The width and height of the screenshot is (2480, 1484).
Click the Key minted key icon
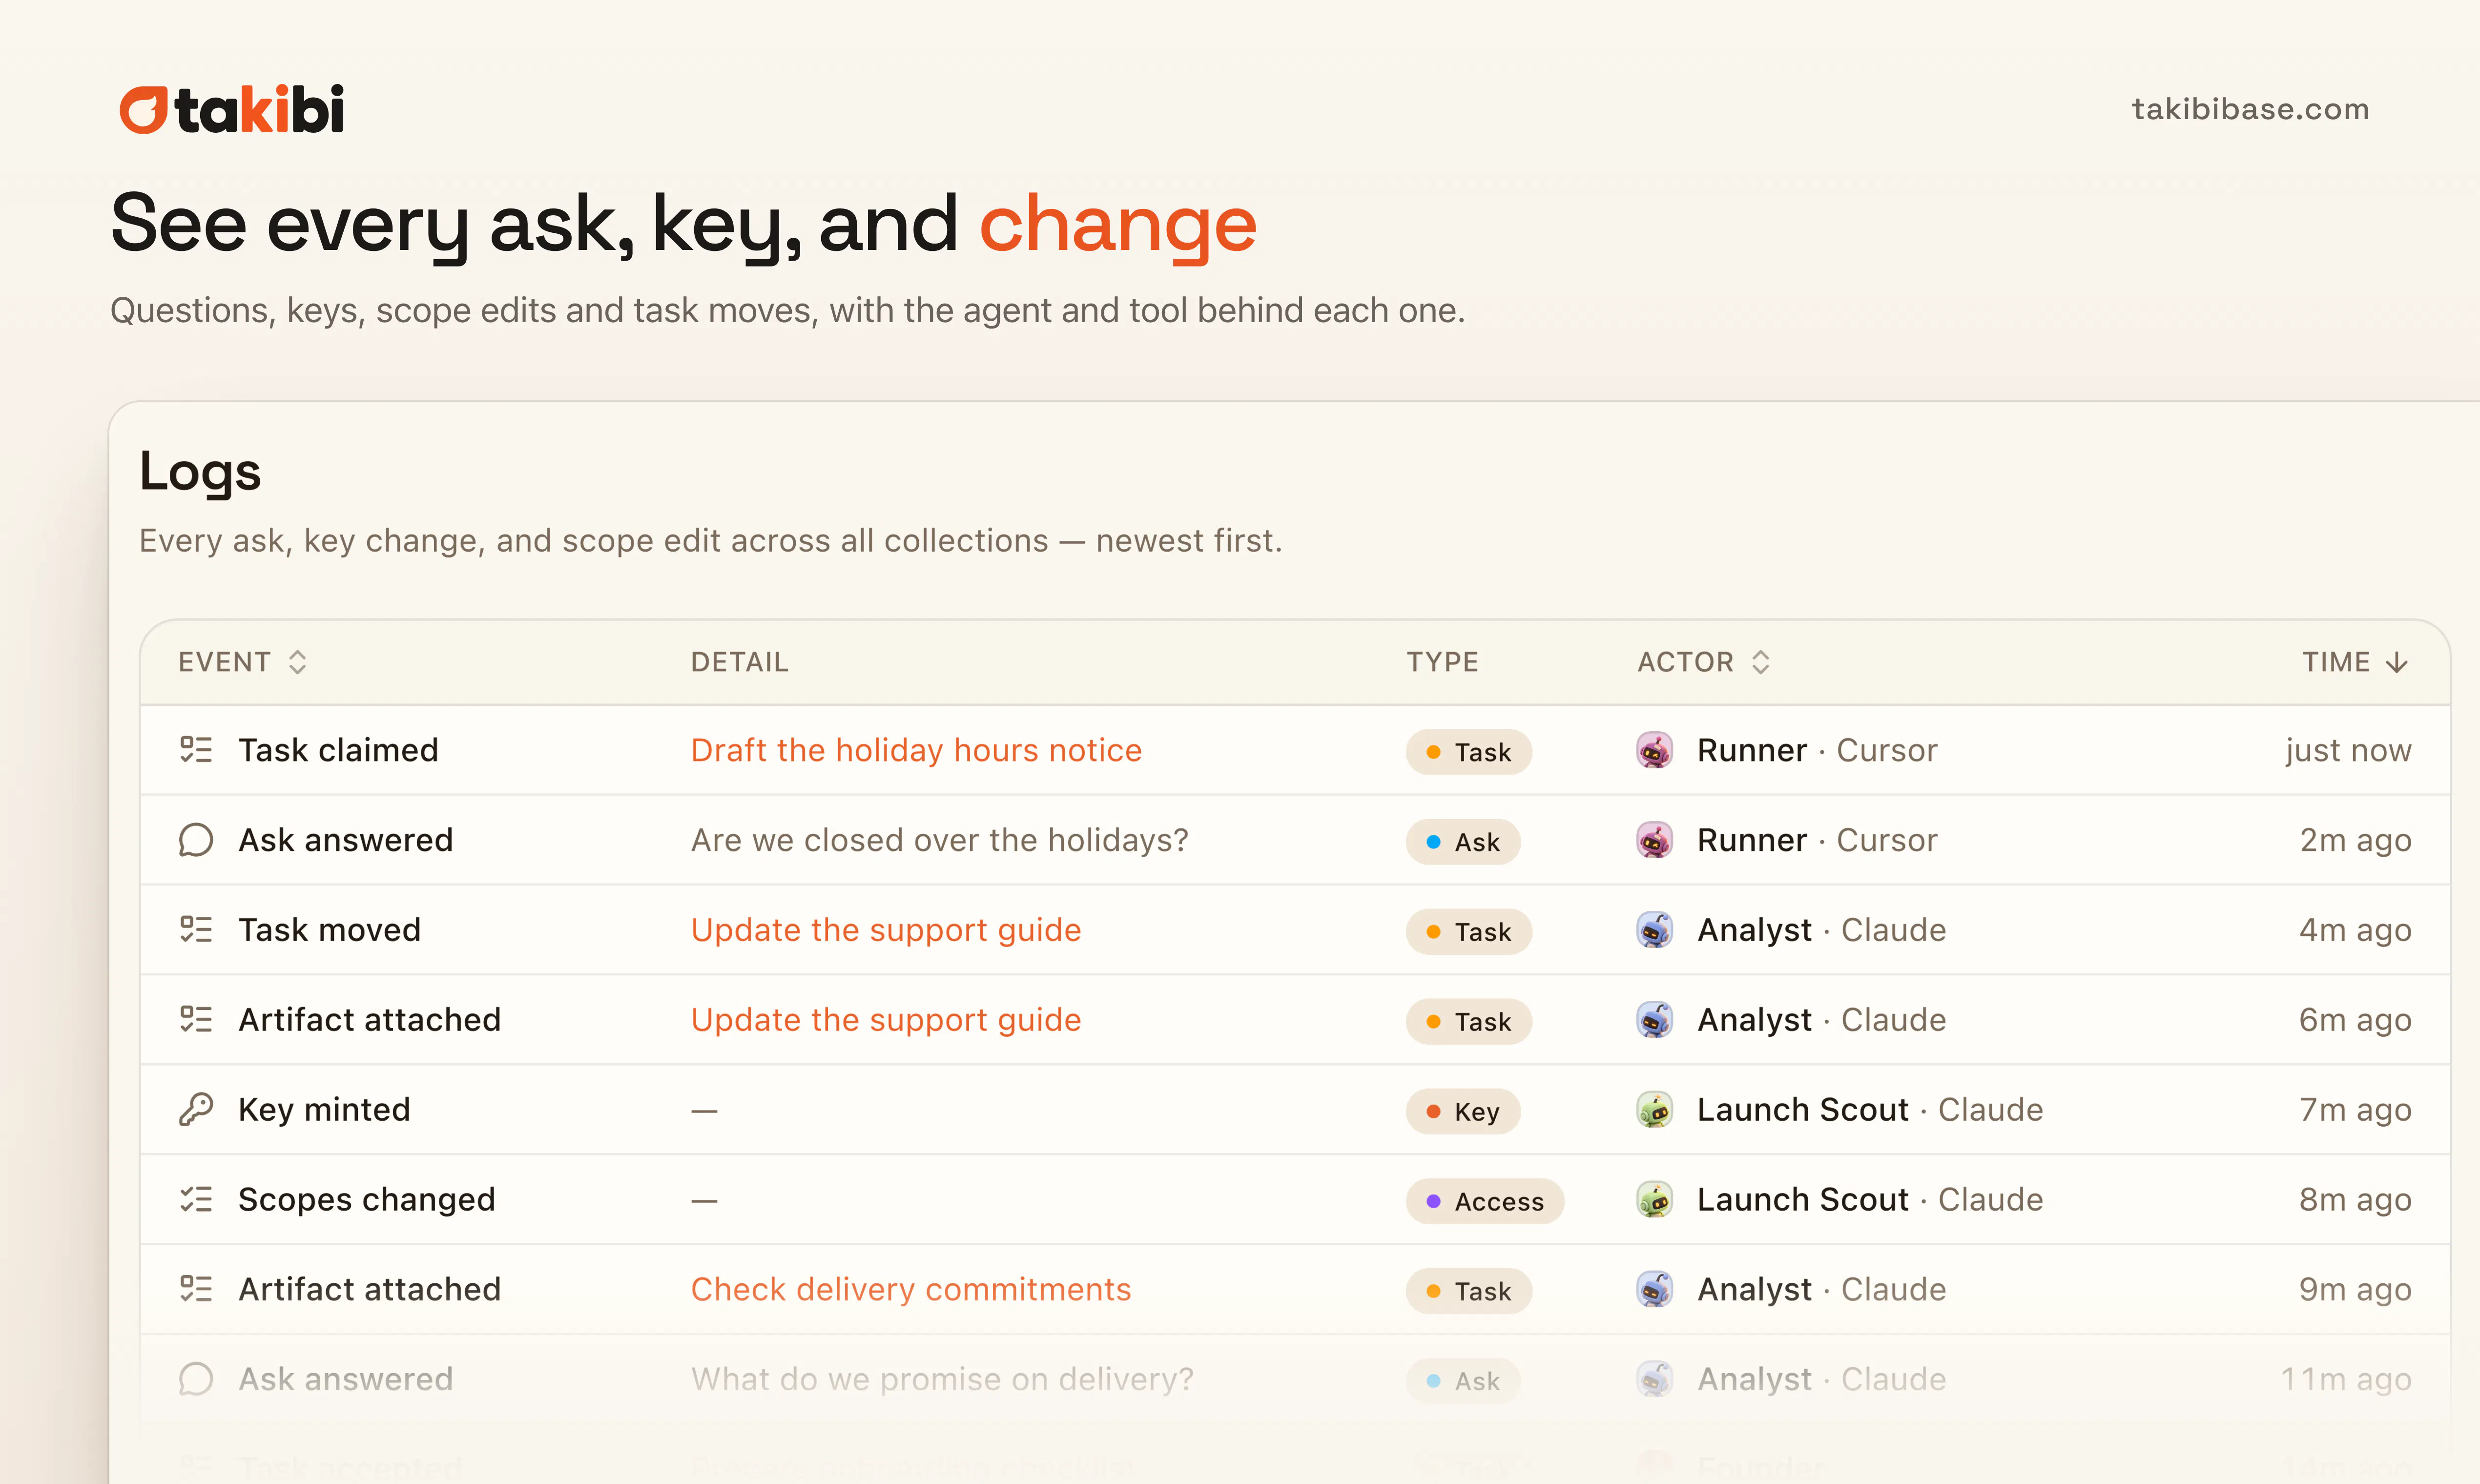click(196, 1110)
